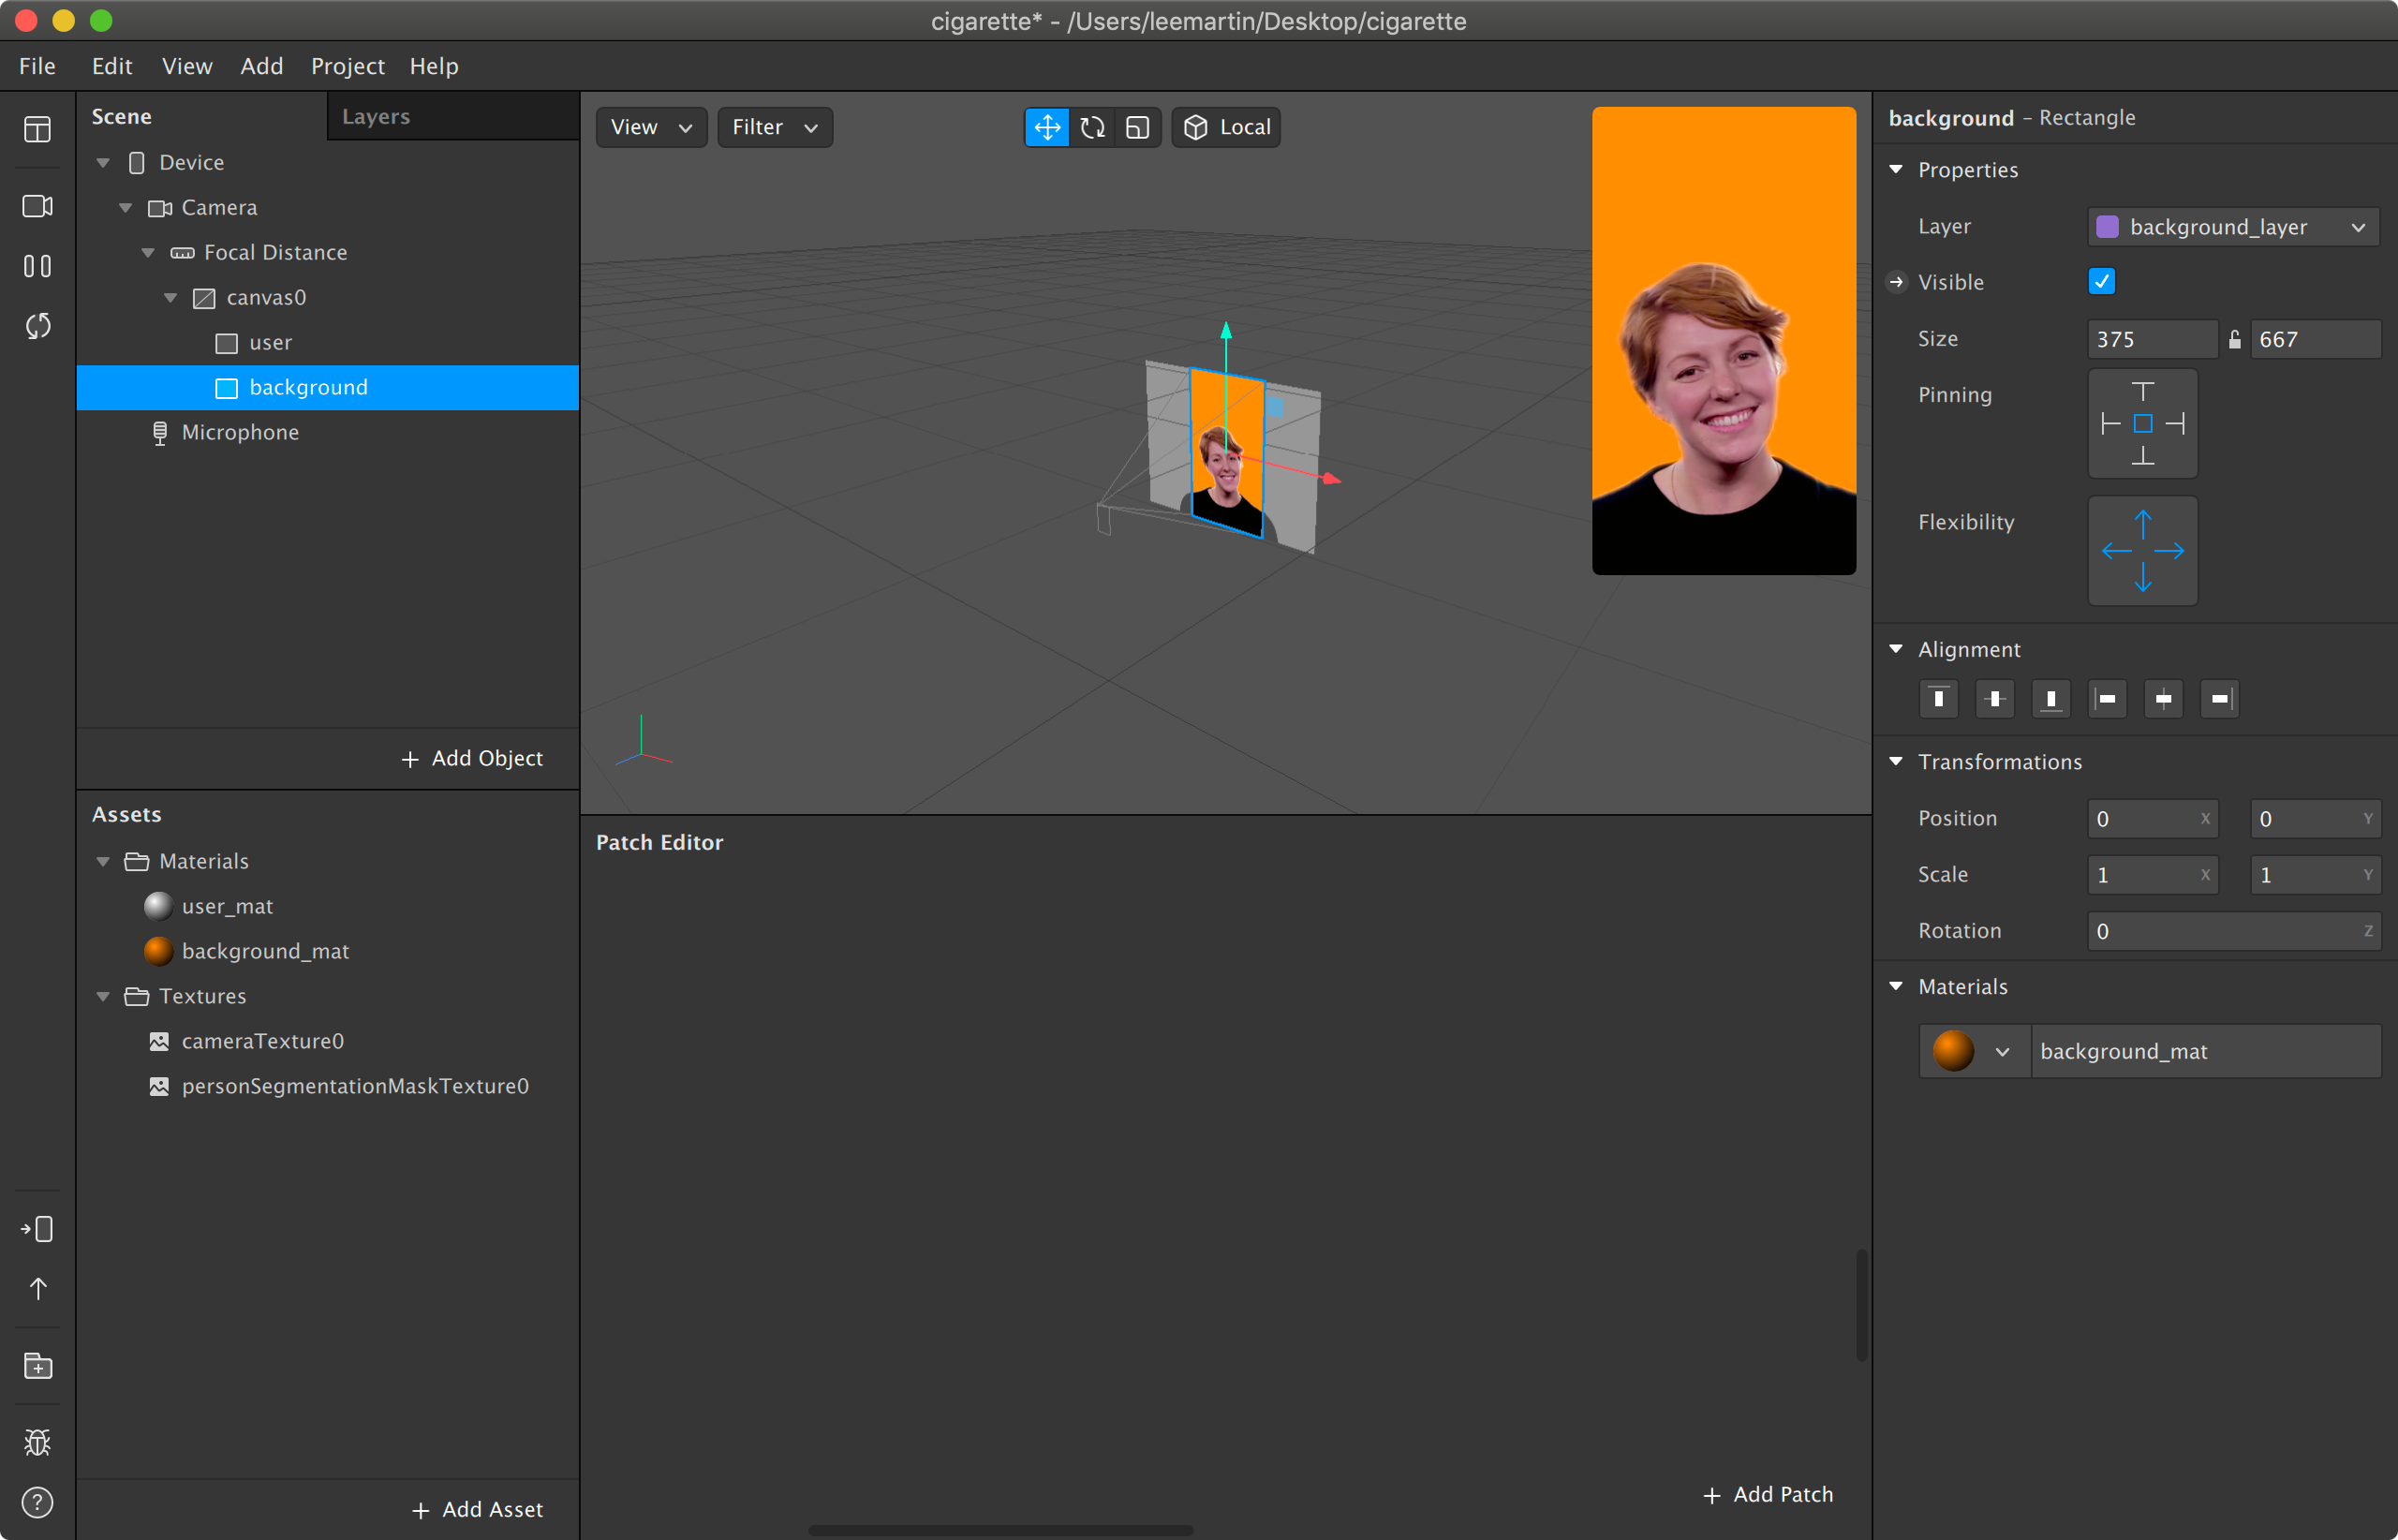Viewport: 2398px width, 1540px height.
Task: Select the Microphone object
Action: point(328,432)
